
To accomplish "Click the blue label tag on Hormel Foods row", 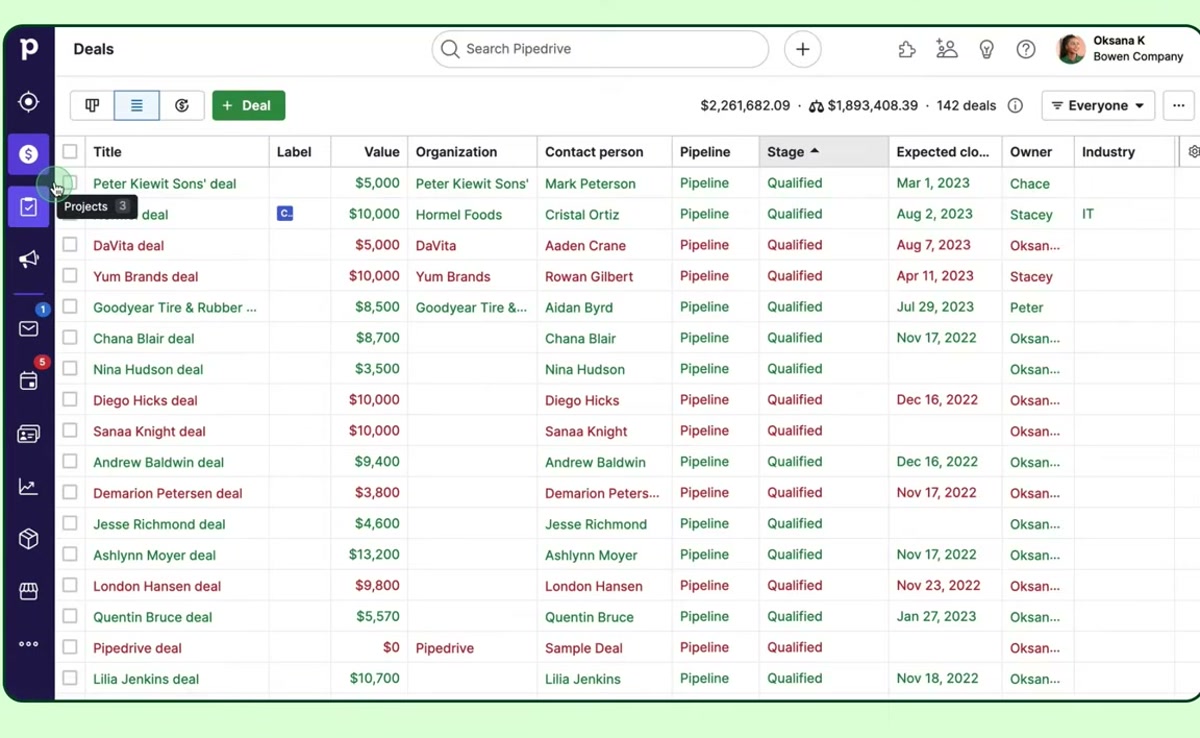I will (285, 214).
